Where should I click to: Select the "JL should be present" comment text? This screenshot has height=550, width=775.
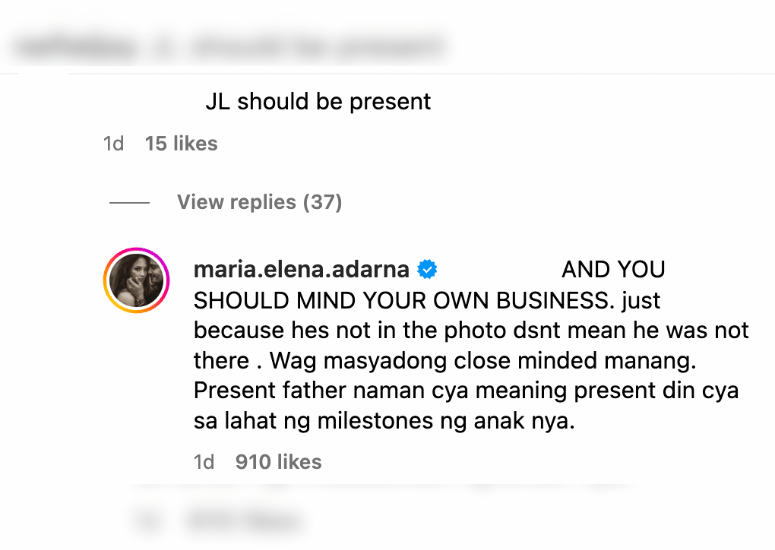318,102
